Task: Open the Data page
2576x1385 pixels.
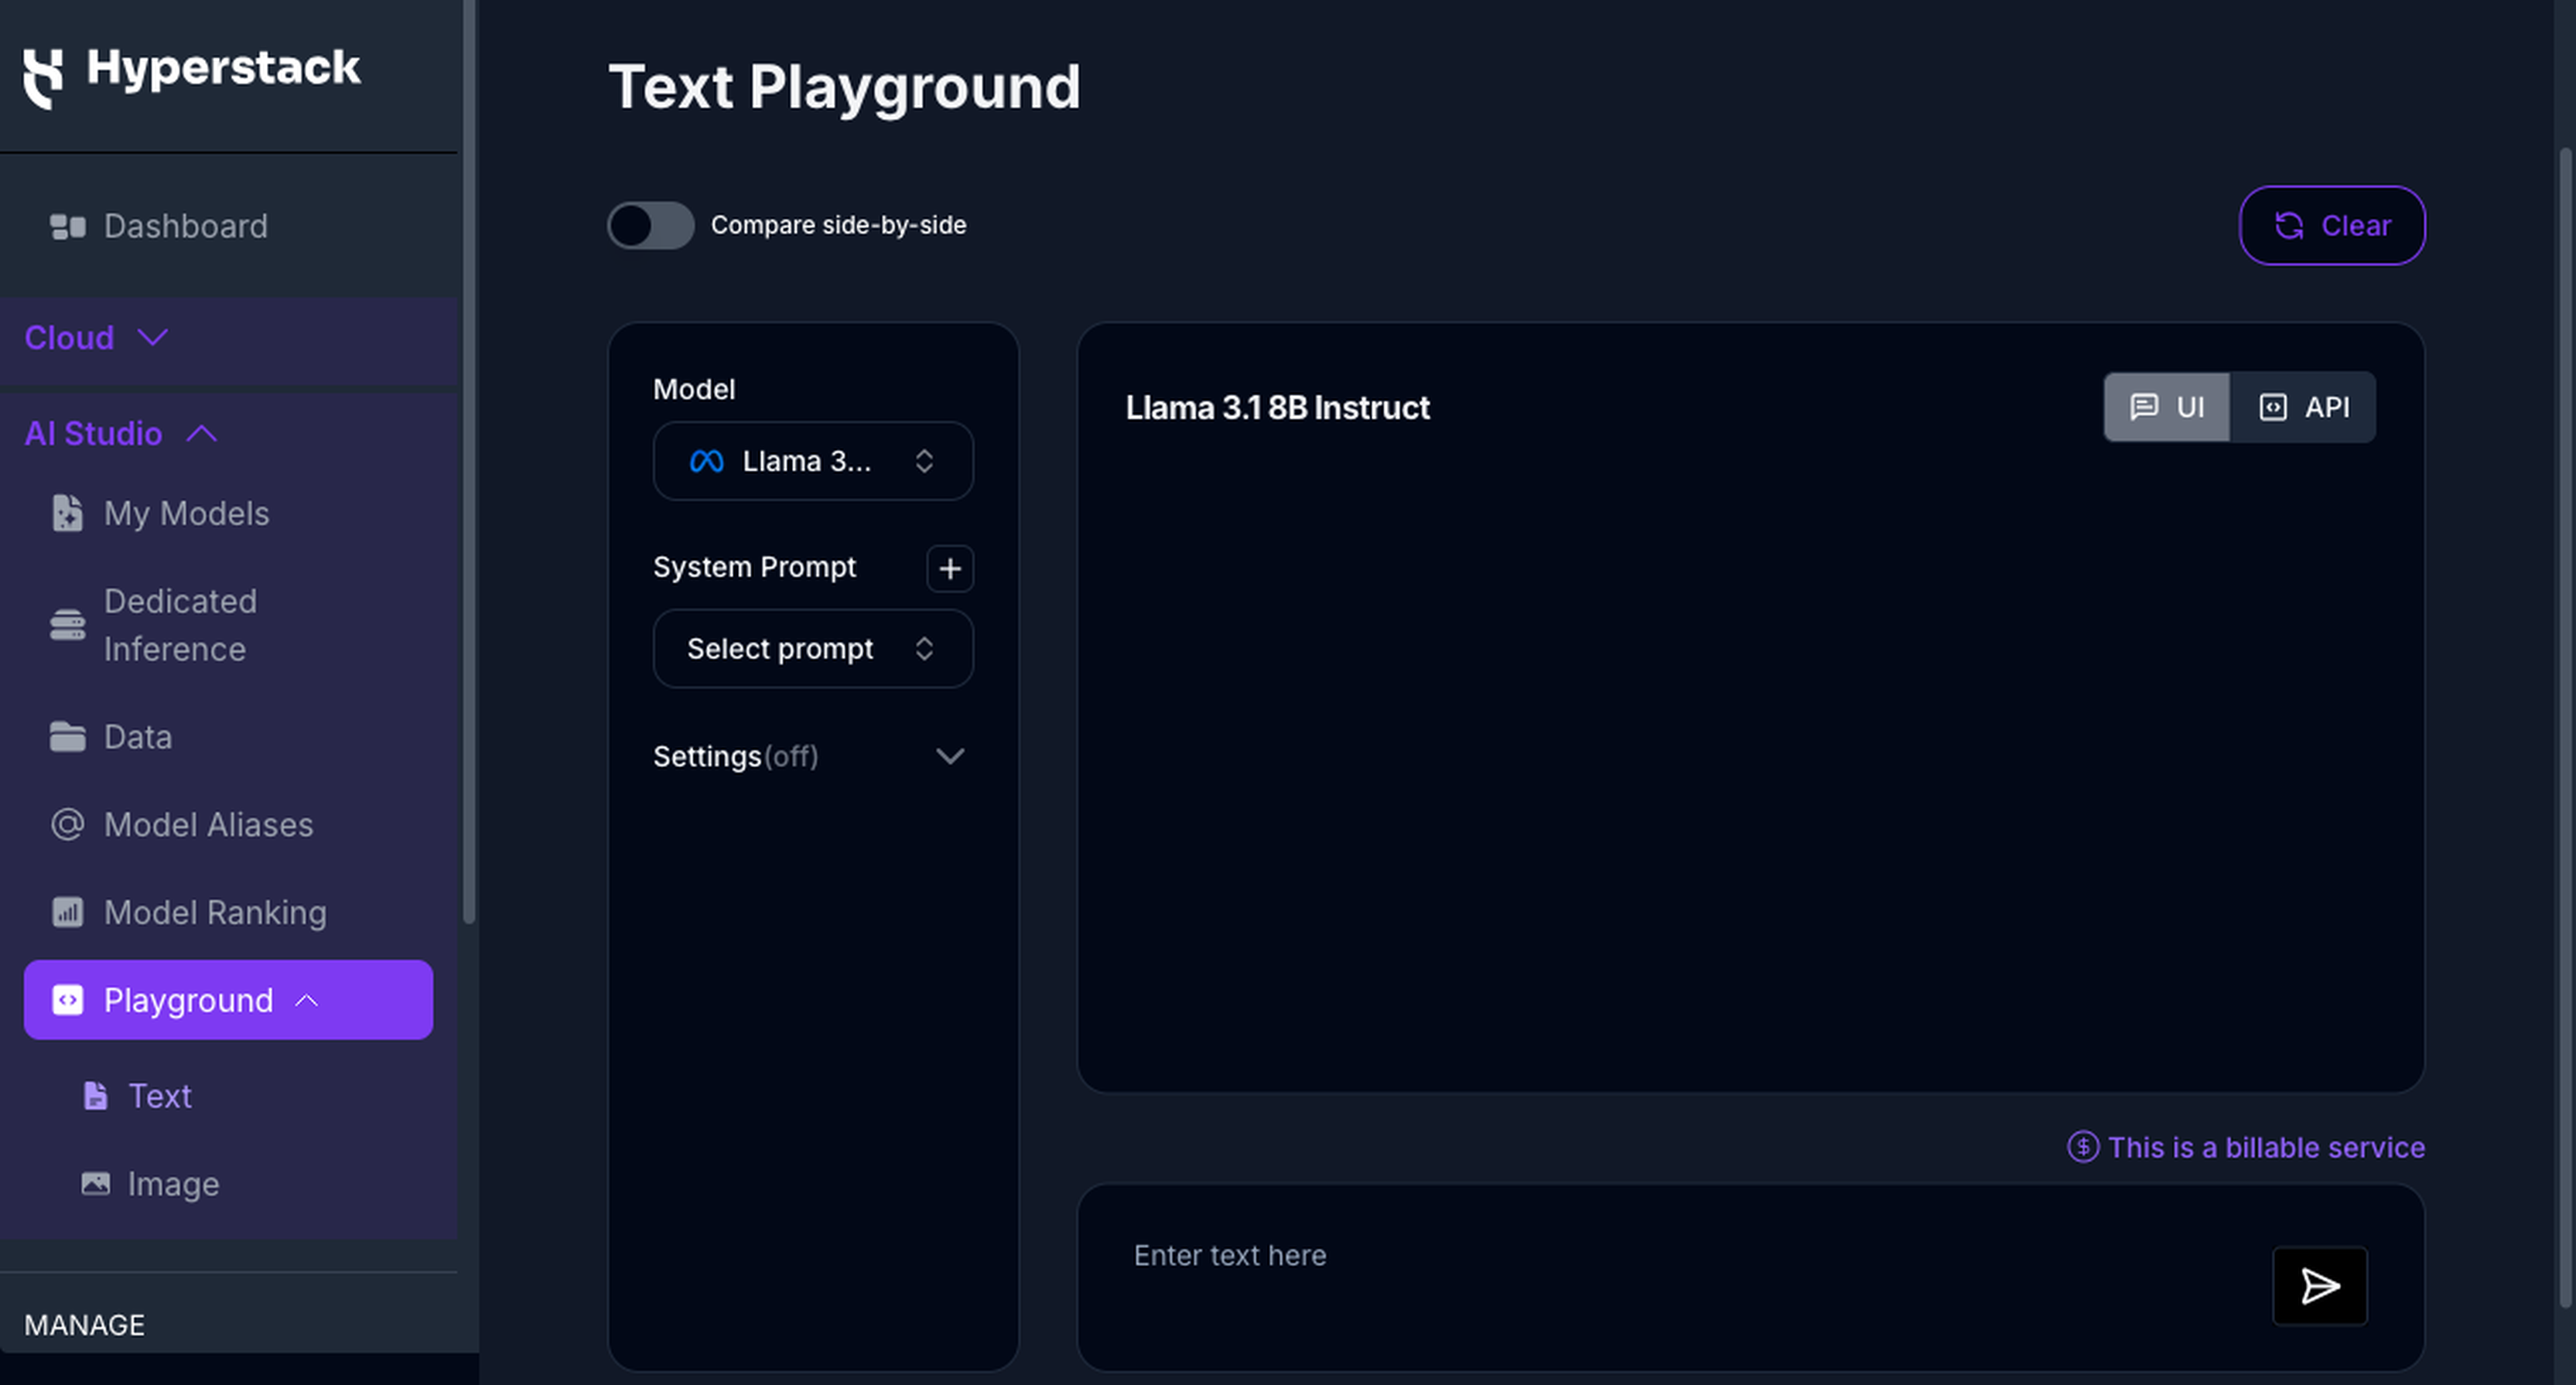Action: coord(138,737)
